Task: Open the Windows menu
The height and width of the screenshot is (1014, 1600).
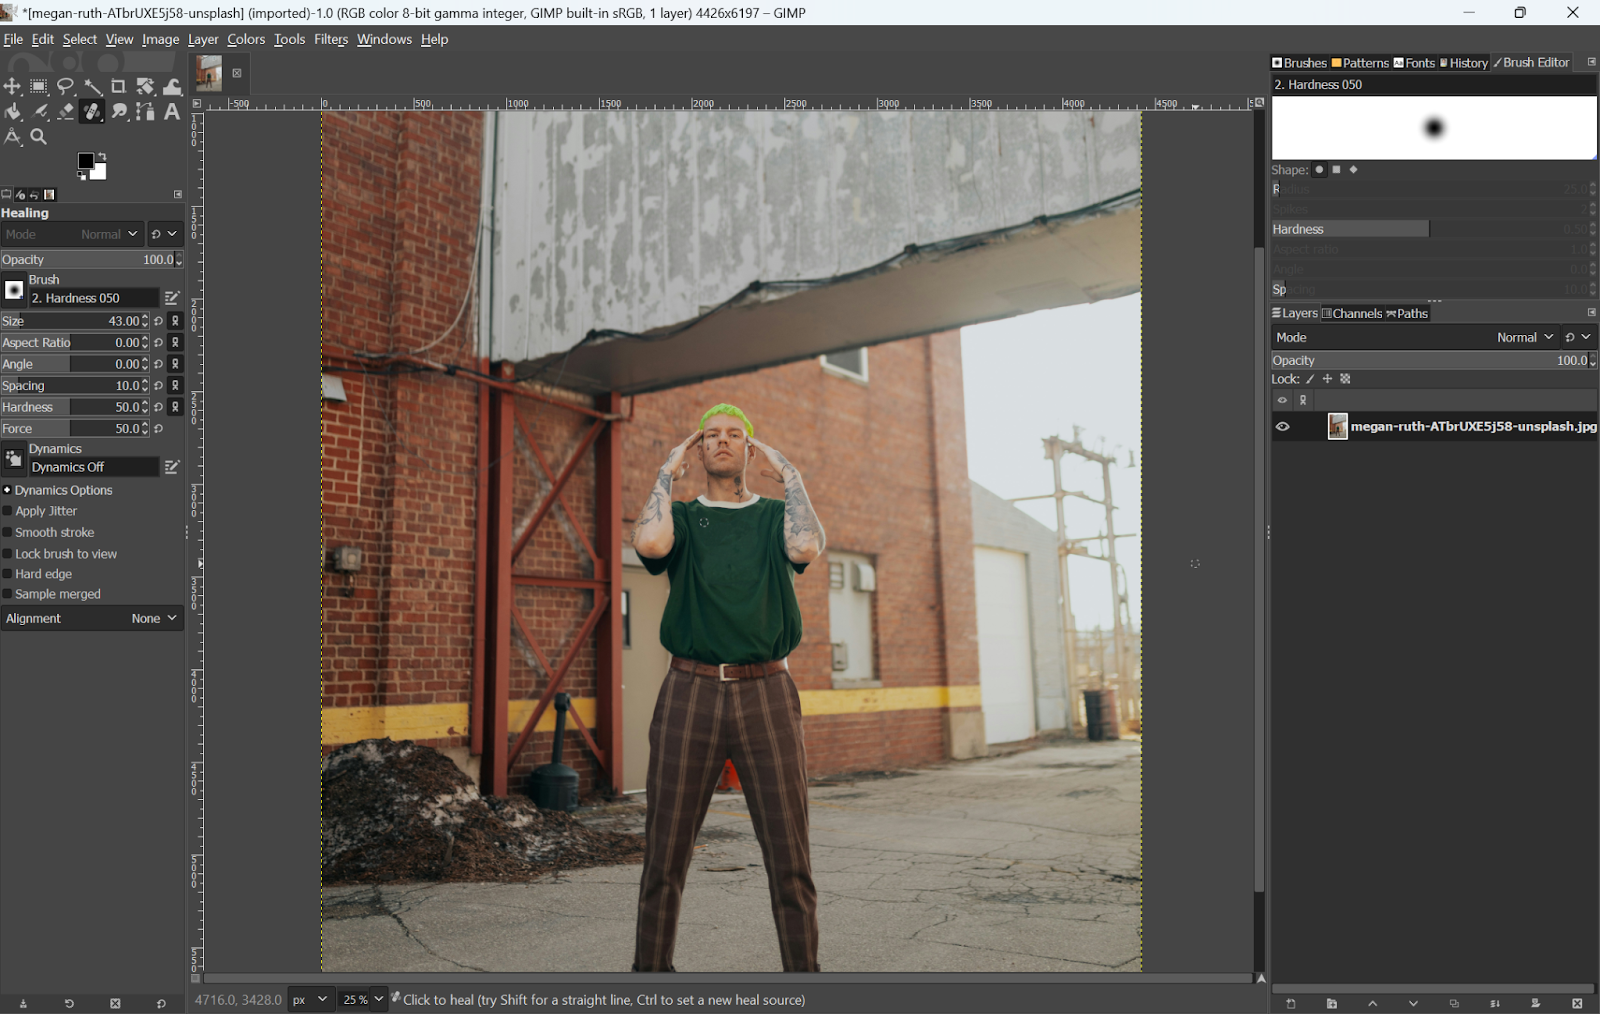Action: click(x=384, y=39)
